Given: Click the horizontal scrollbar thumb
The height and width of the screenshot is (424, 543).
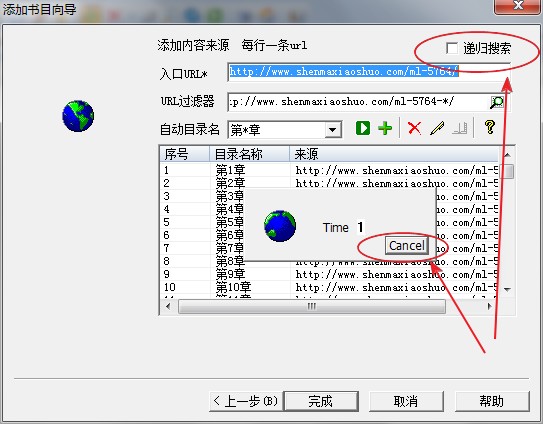Looking at the screenshot, I should 312,306.
